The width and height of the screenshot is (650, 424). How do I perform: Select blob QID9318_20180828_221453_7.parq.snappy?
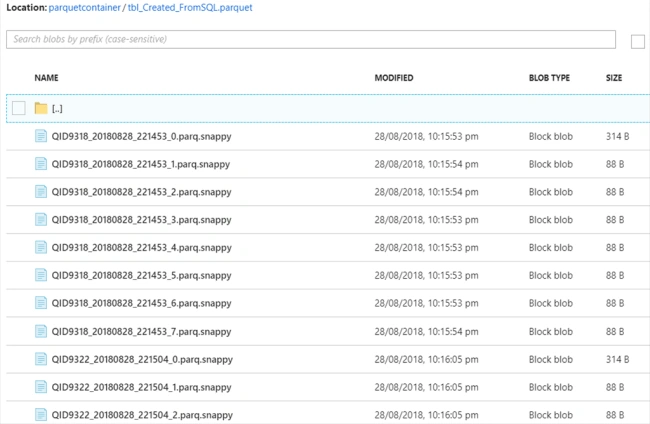tap(141, 332)
